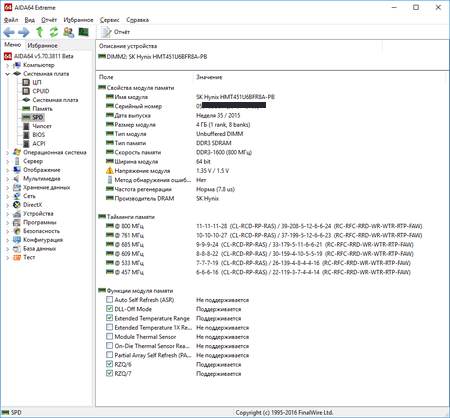Open the Сервис menu

[109, 20]
